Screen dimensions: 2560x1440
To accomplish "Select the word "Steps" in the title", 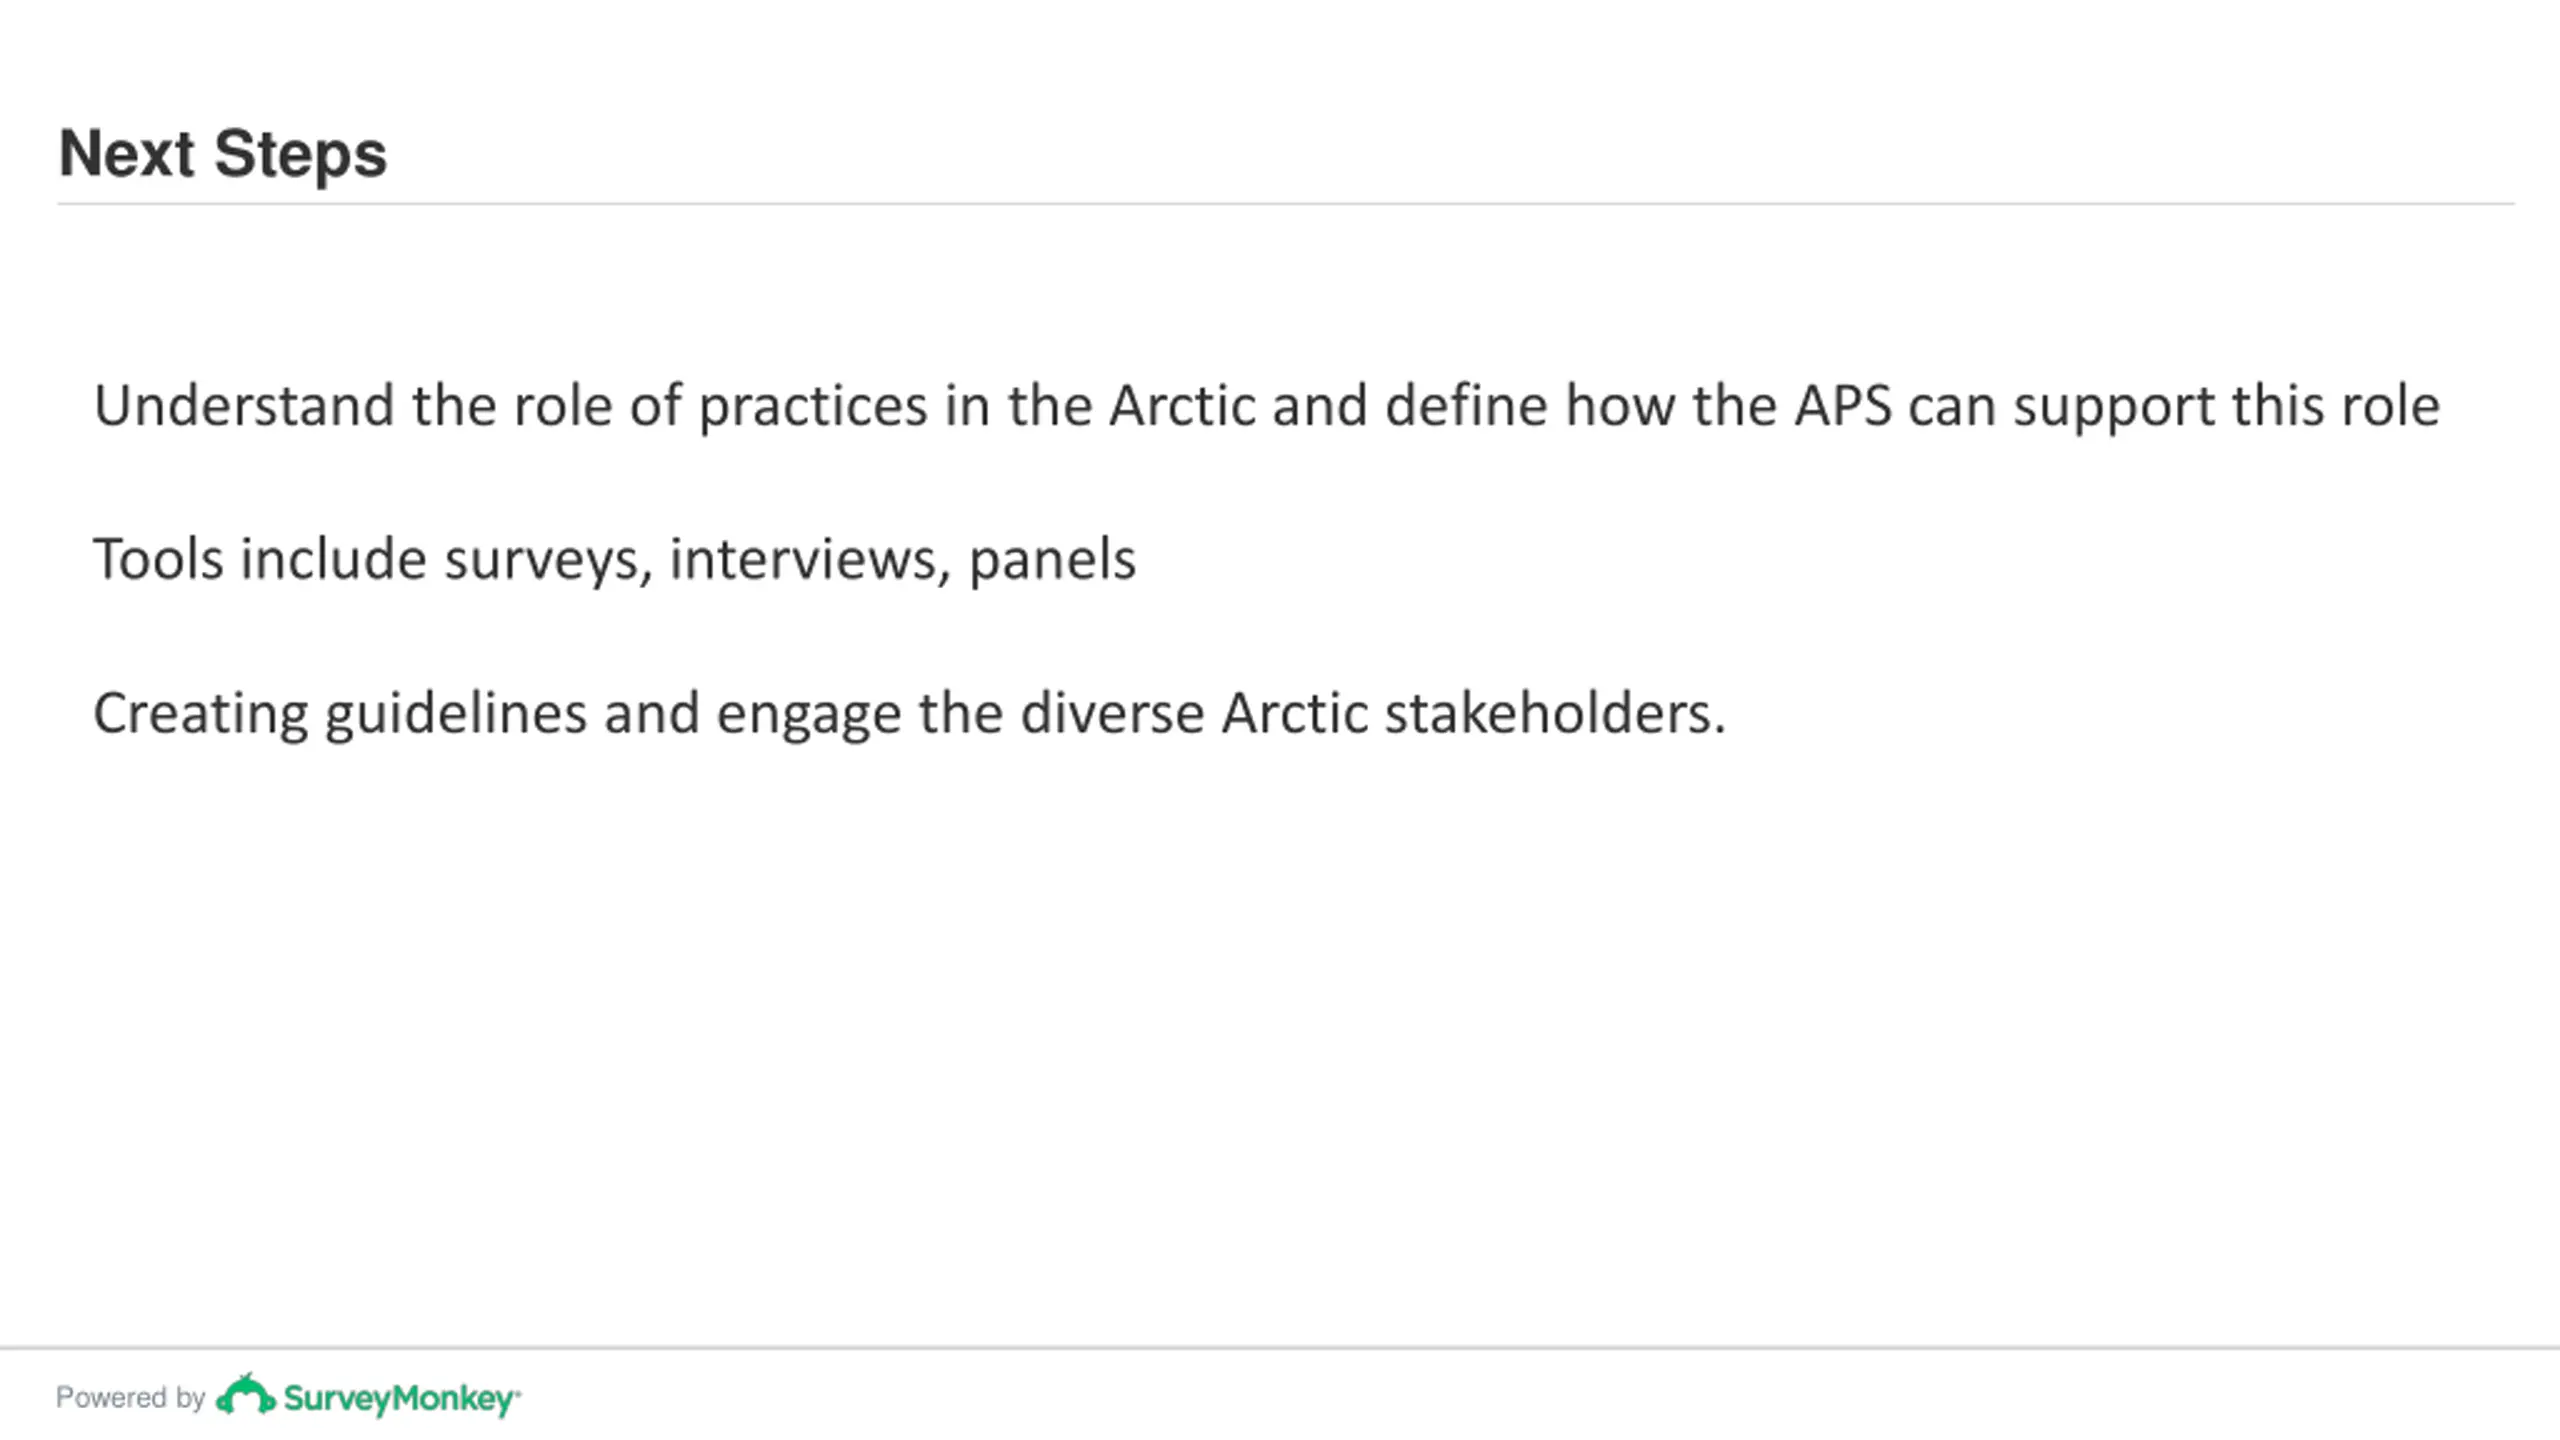I will click(300, 156).
